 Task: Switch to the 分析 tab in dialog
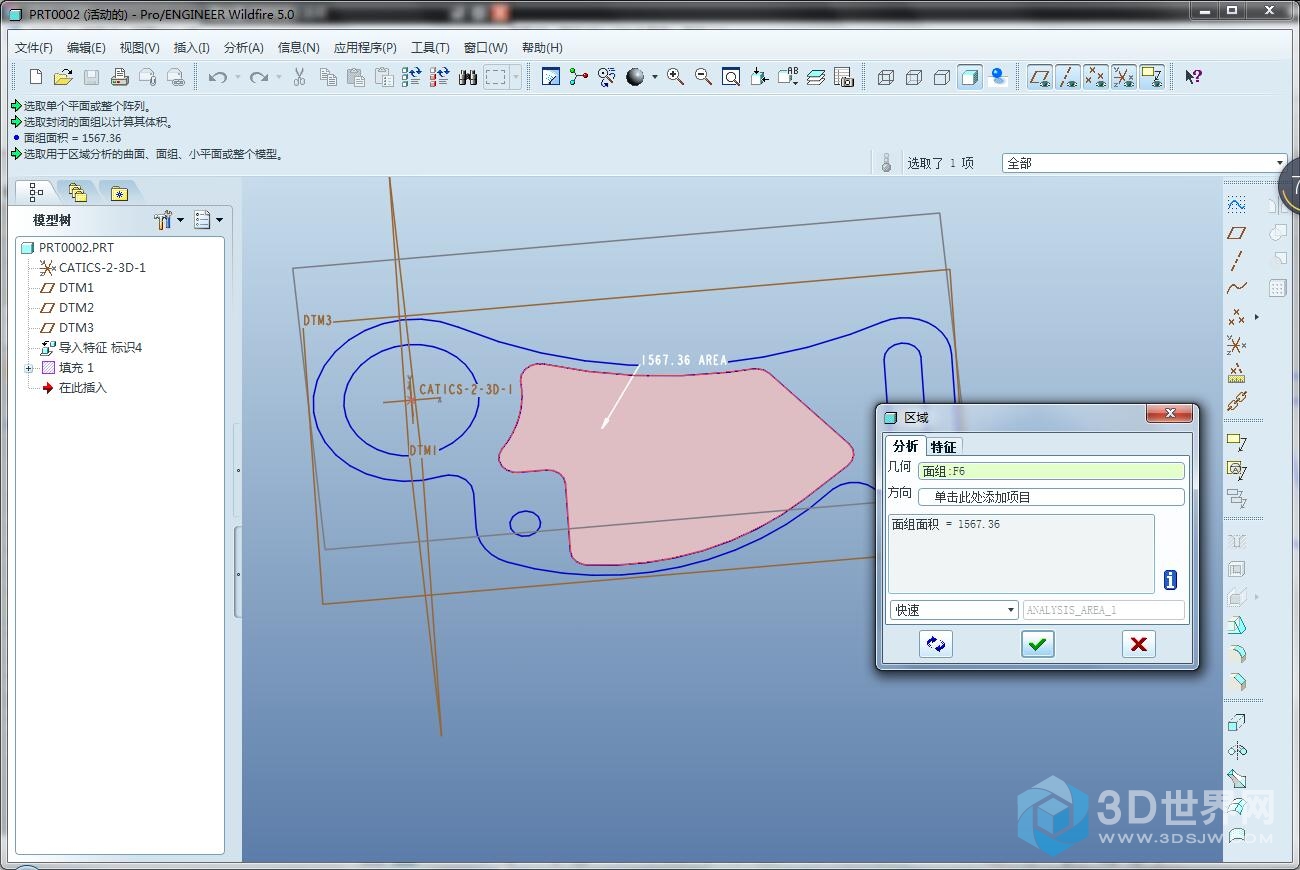coord(905,446)
